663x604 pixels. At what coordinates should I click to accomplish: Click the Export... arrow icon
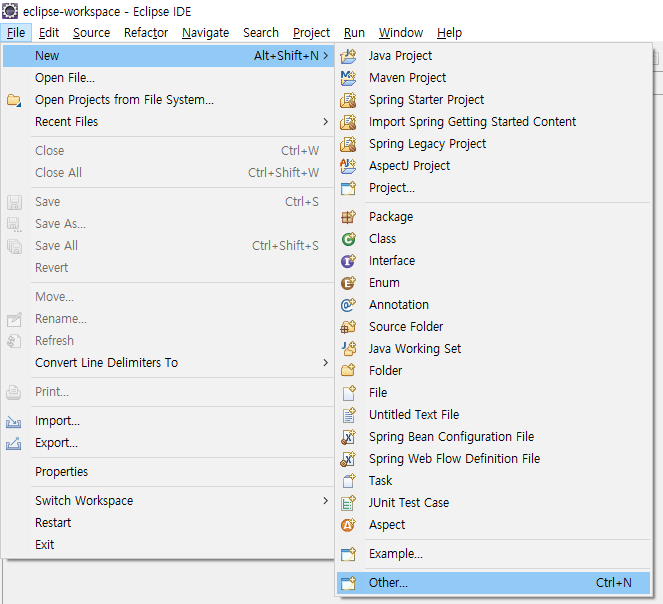(14, 443)
